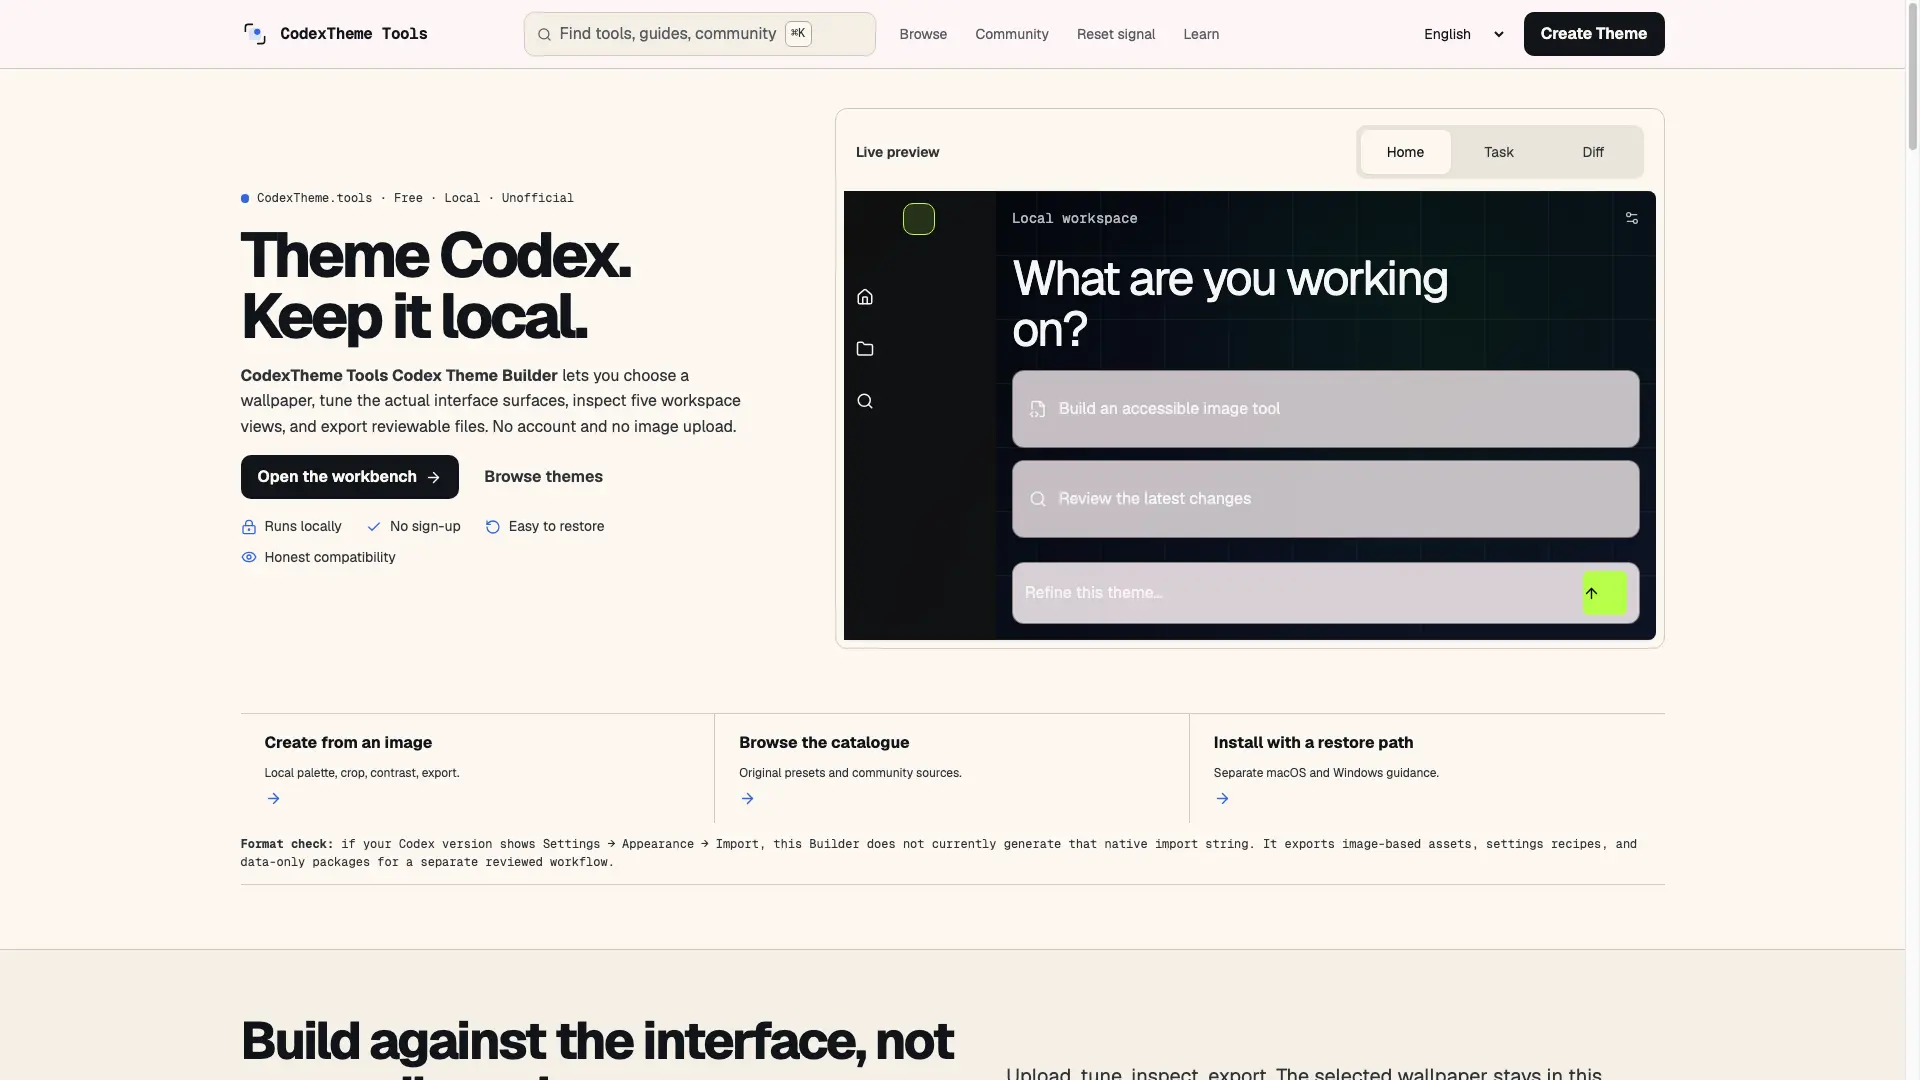1920x1080 pixels.
Task: Click the checkmark icon next to No sign-up
Action: point(374,527)
